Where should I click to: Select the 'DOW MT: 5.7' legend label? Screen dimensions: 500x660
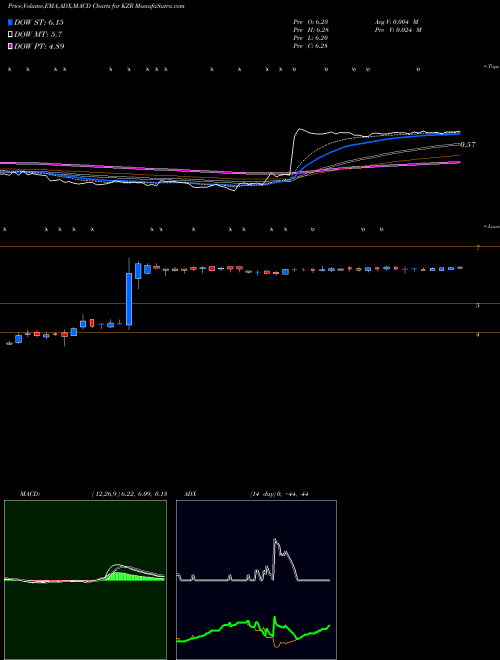[38, 34]
